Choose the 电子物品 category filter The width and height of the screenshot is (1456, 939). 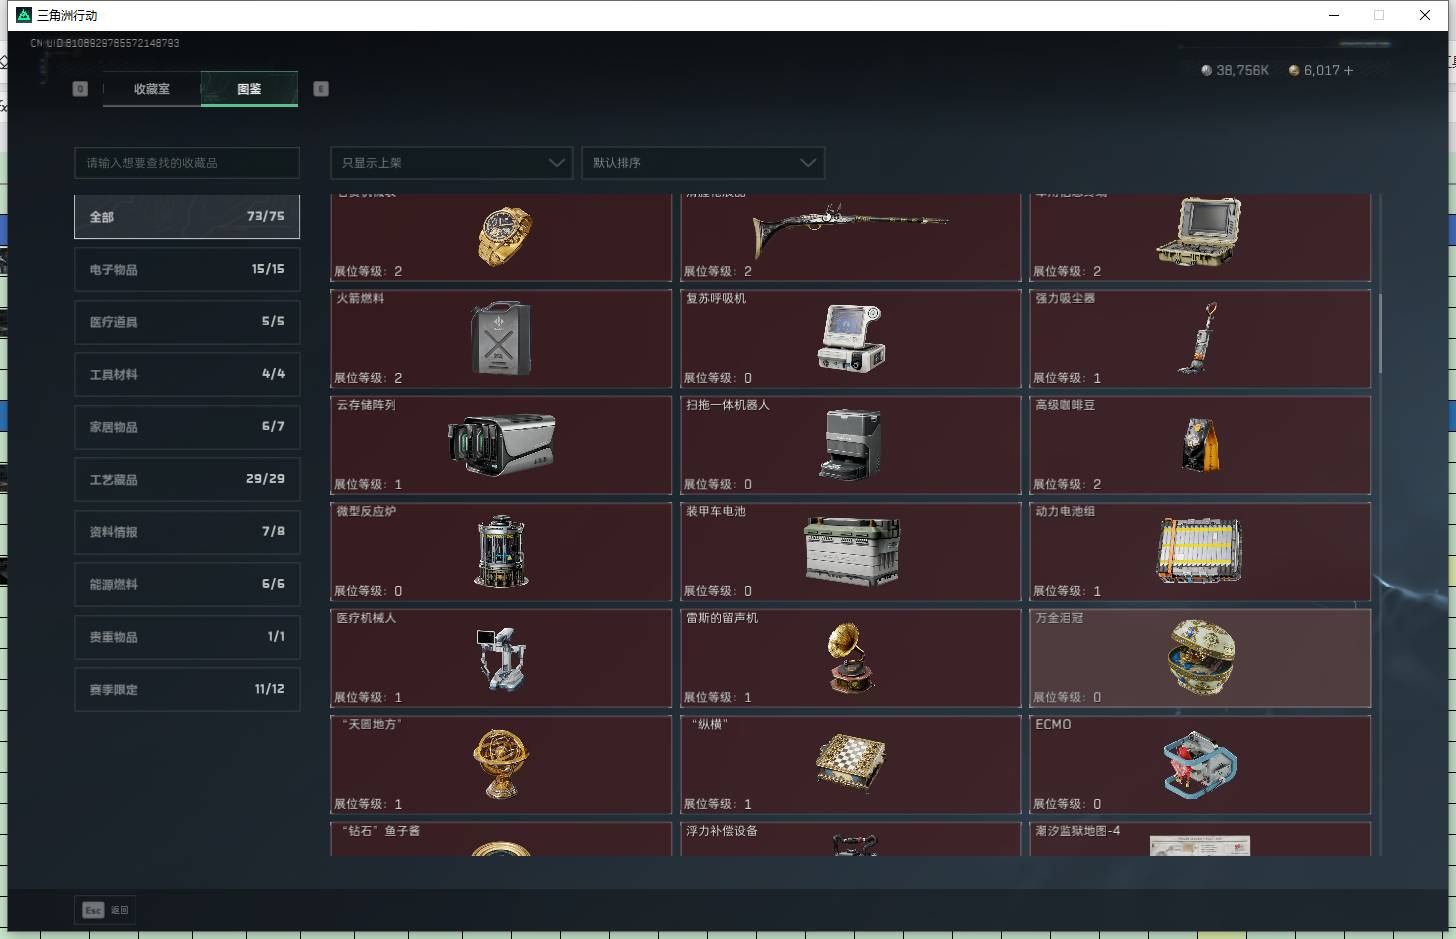pos(187,270)
